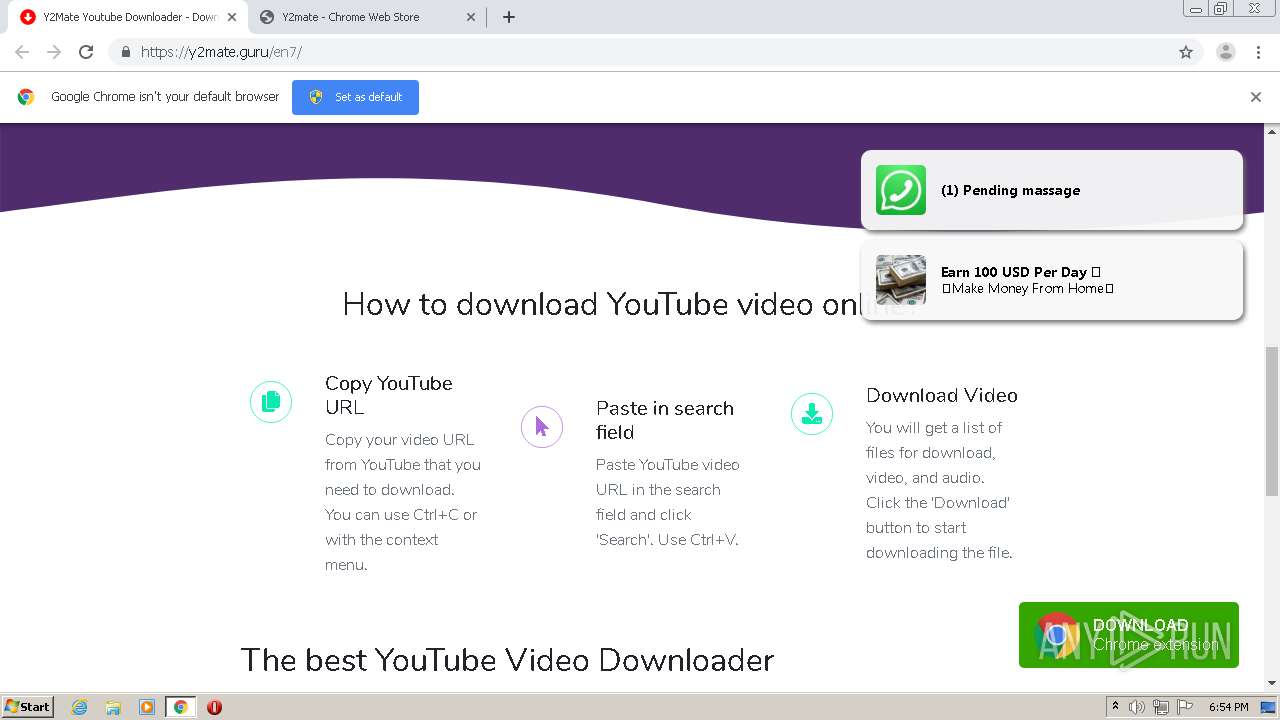Viewport: 1280px width, 720px height.
Task: Select the Chrome taskbar button
Action: pos(180,707)
